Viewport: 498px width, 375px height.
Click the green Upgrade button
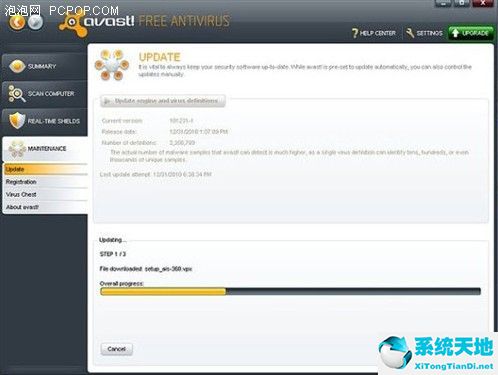(x=471, y=33)
